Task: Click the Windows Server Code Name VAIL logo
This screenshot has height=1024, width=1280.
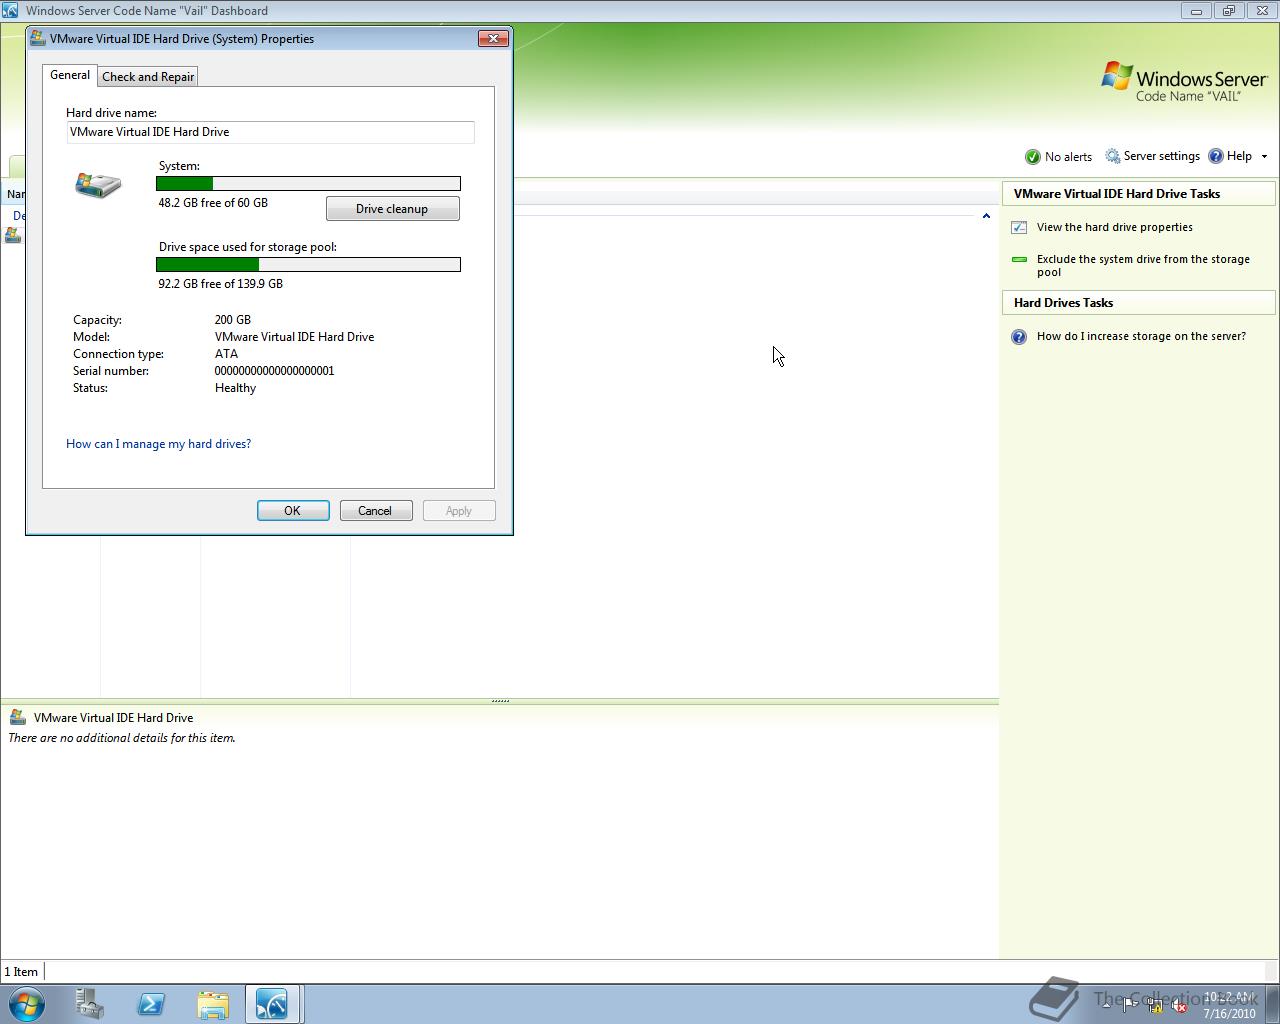Action: click(x=1184, y=82)
